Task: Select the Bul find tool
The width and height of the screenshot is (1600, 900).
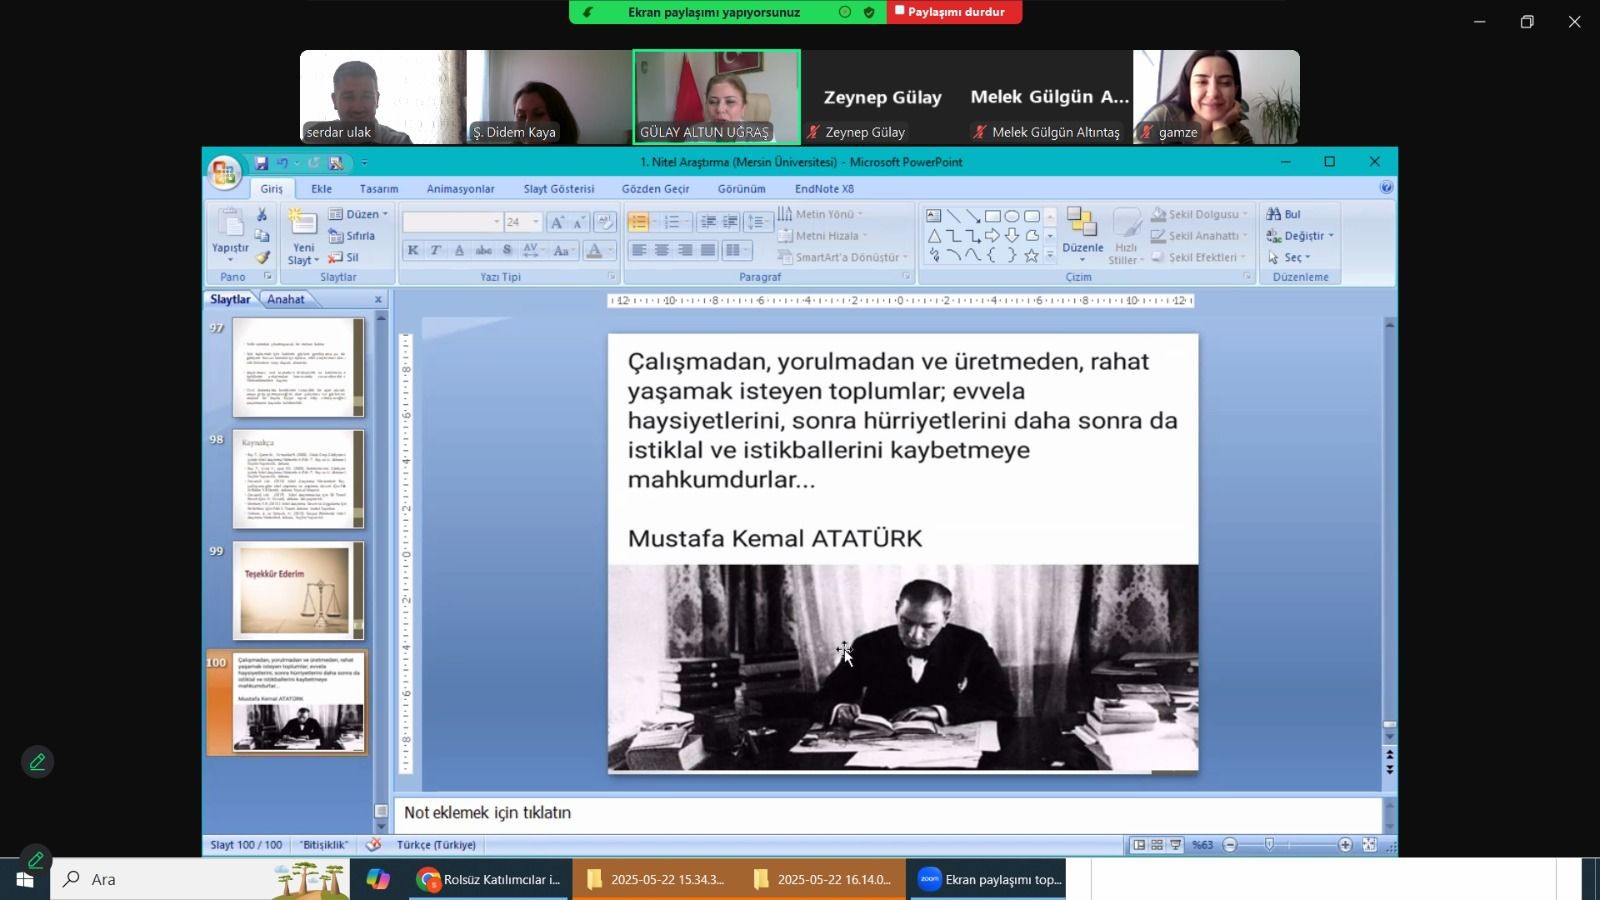Action: (1284, 214)
